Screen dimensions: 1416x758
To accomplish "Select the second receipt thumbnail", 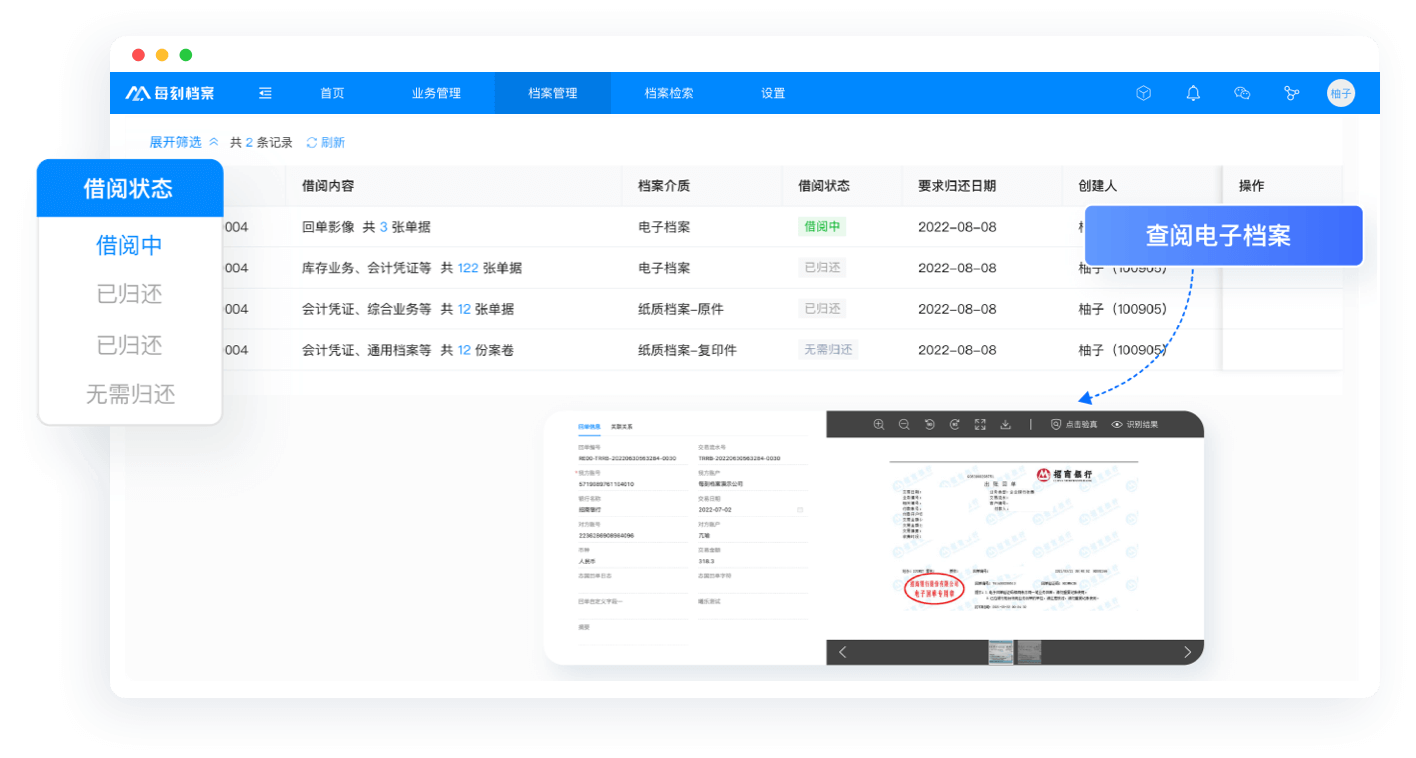I will point(1028,652).
